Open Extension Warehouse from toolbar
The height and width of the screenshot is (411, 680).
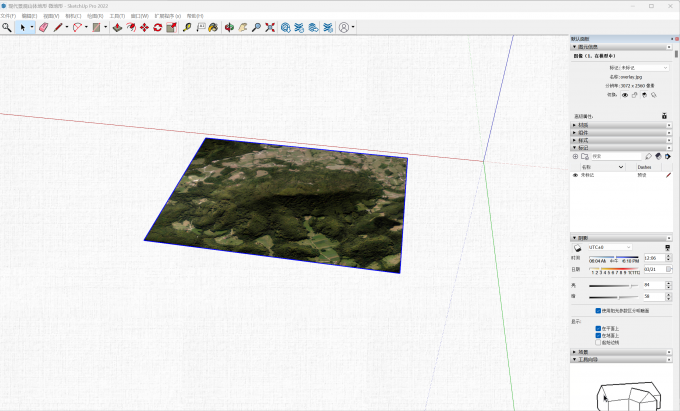(299, 27)
